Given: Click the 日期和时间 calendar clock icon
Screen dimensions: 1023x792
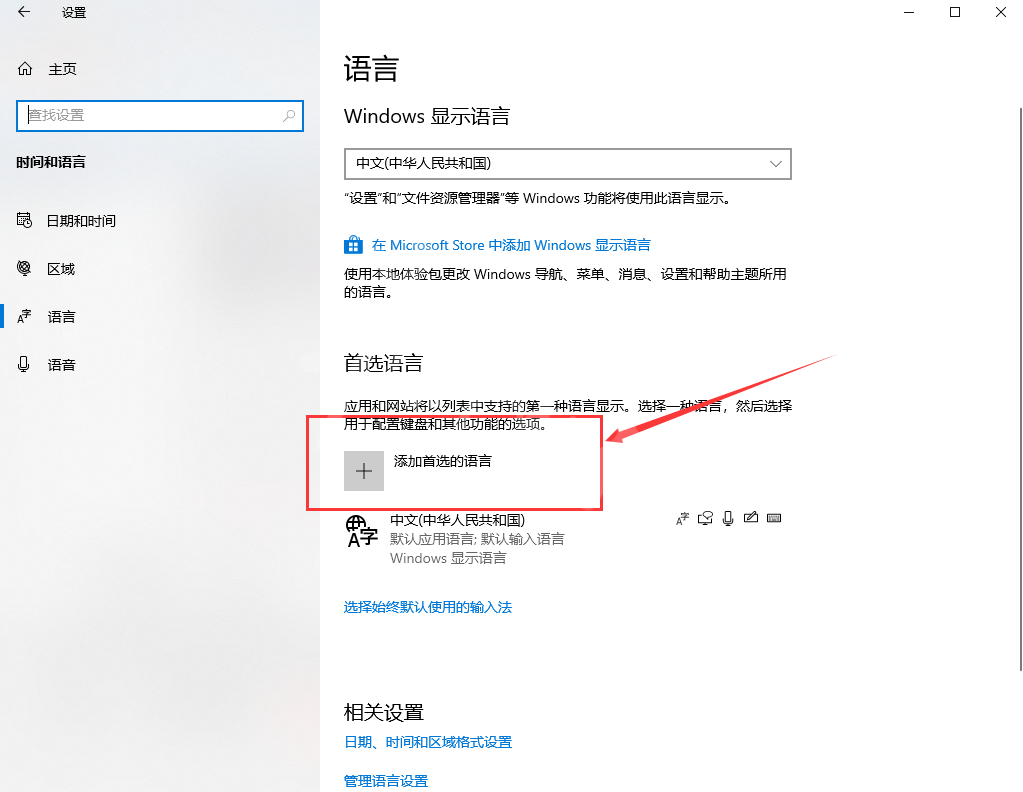Looking at the screenshot, I should [24, 221].
